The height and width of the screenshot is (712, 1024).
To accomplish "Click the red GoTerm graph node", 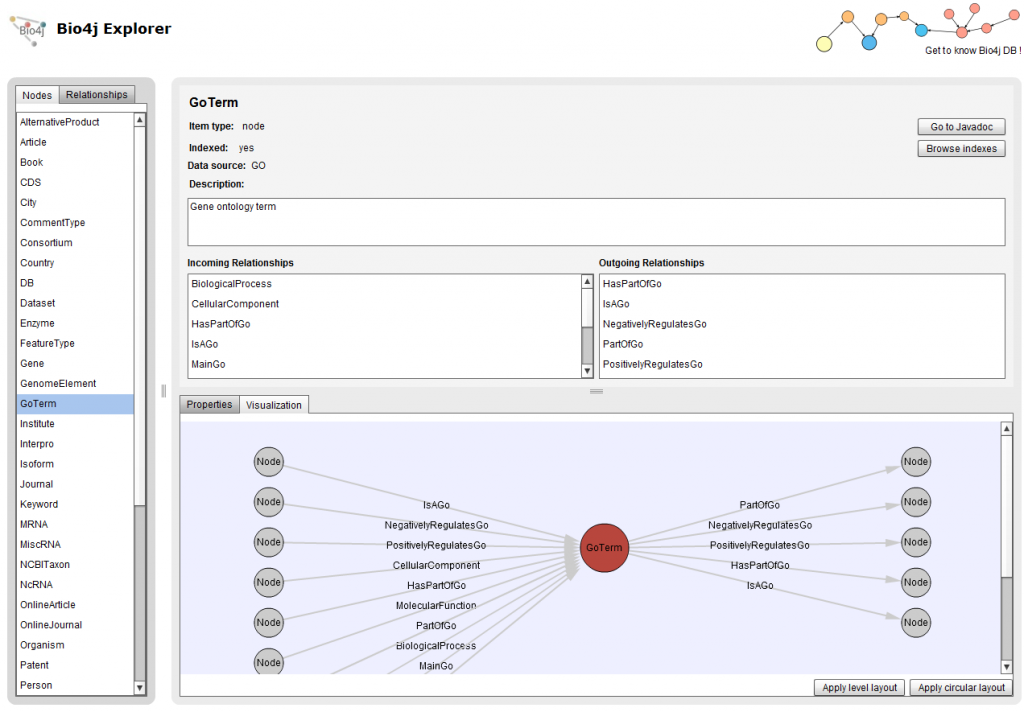I will pos(604,547).
